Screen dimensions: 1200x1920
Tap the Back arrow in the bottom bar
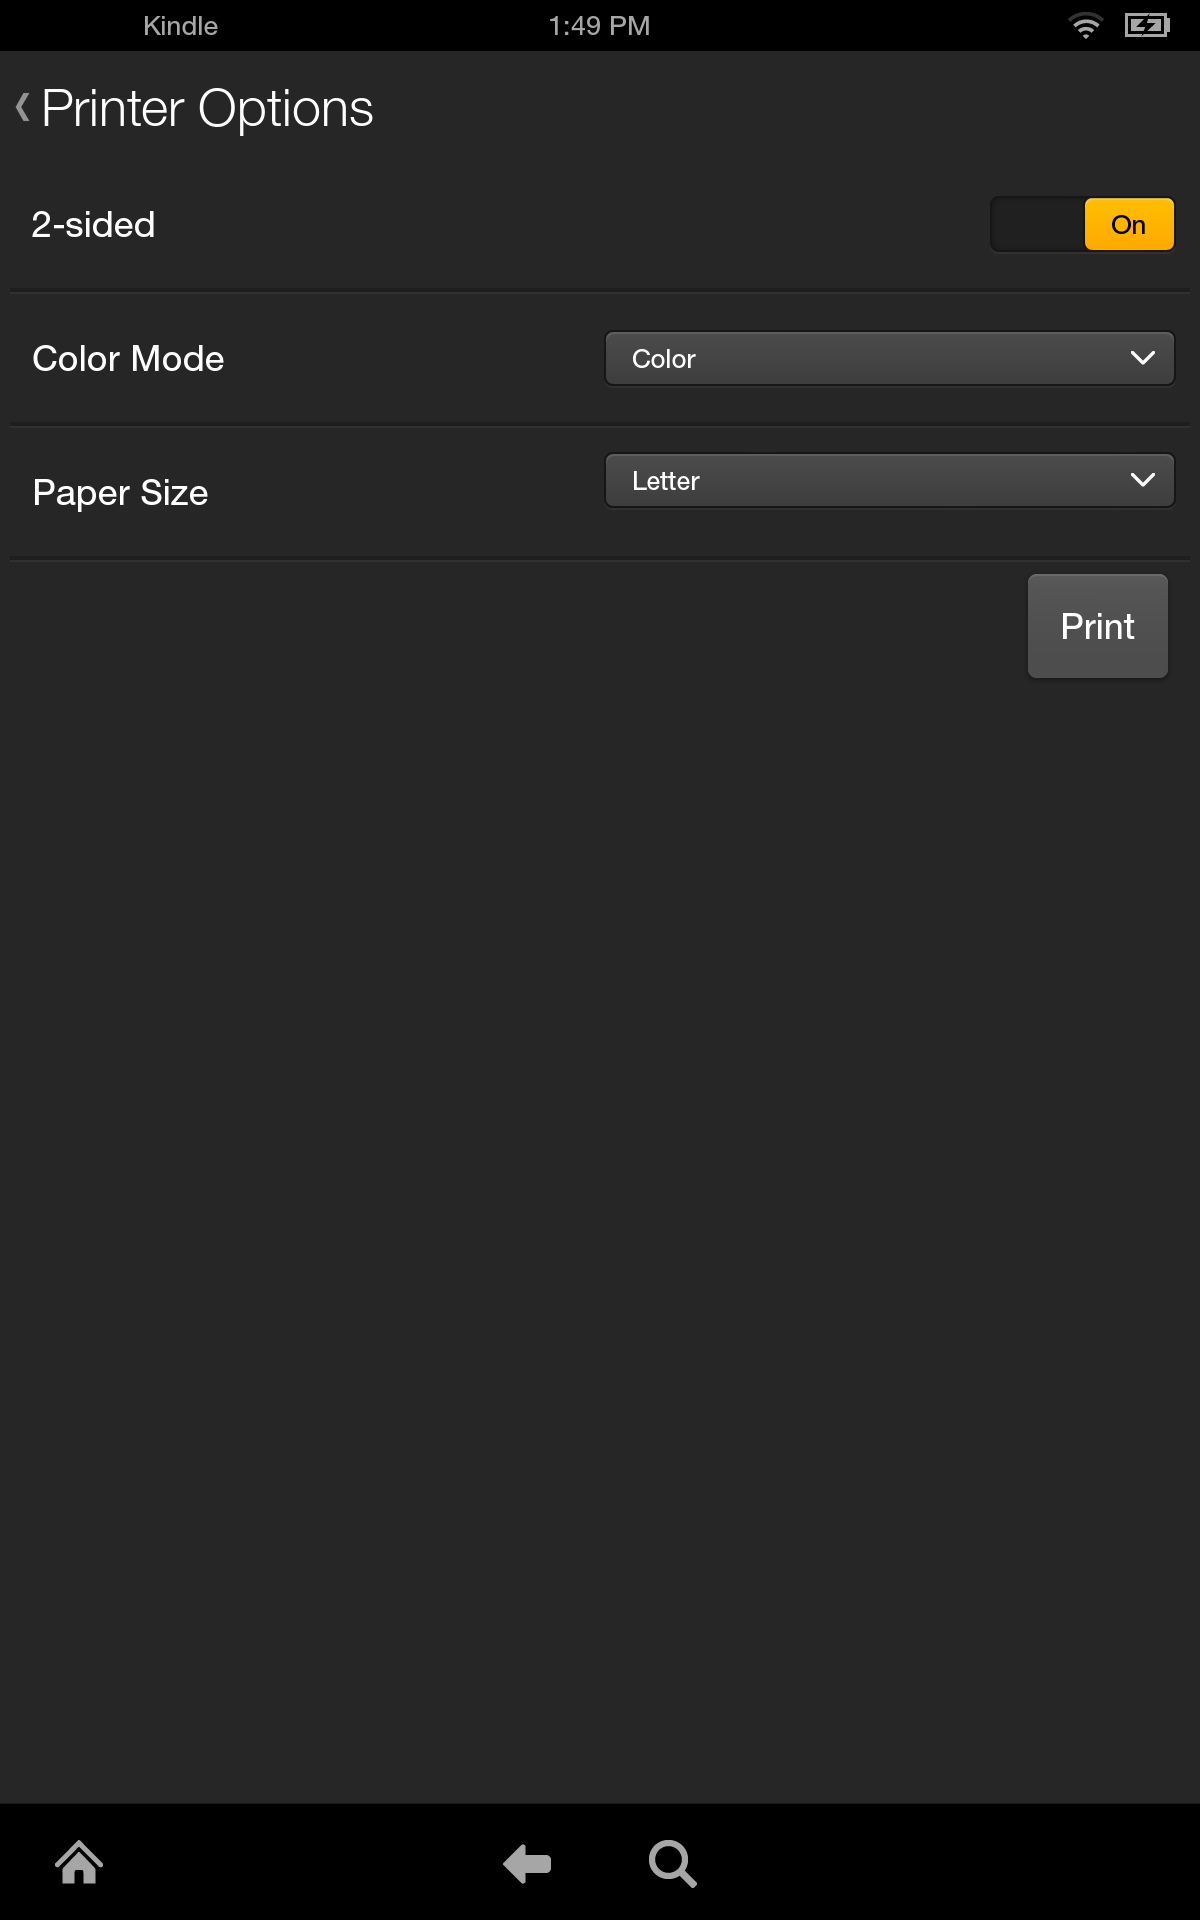526,1862
